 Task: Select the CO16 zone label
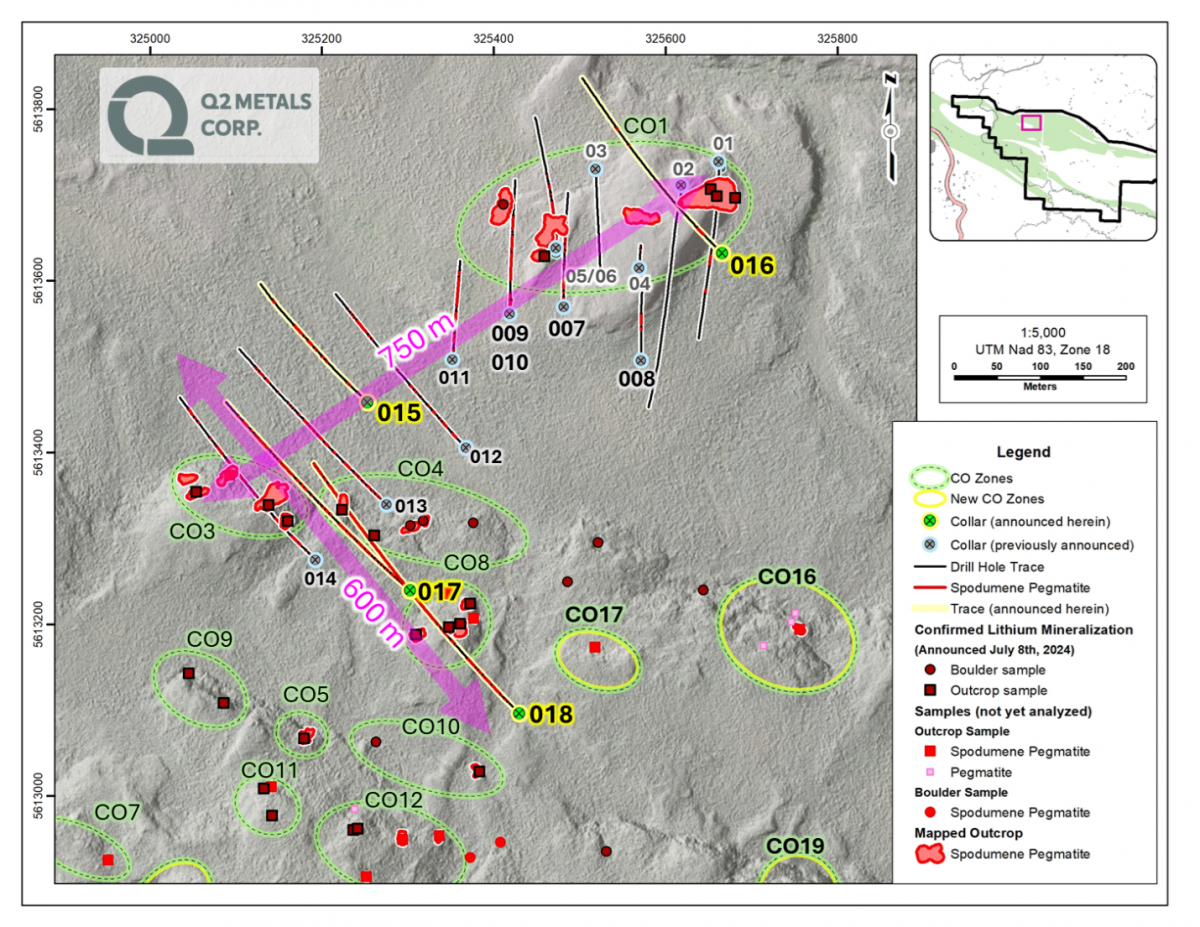[787, 577]
